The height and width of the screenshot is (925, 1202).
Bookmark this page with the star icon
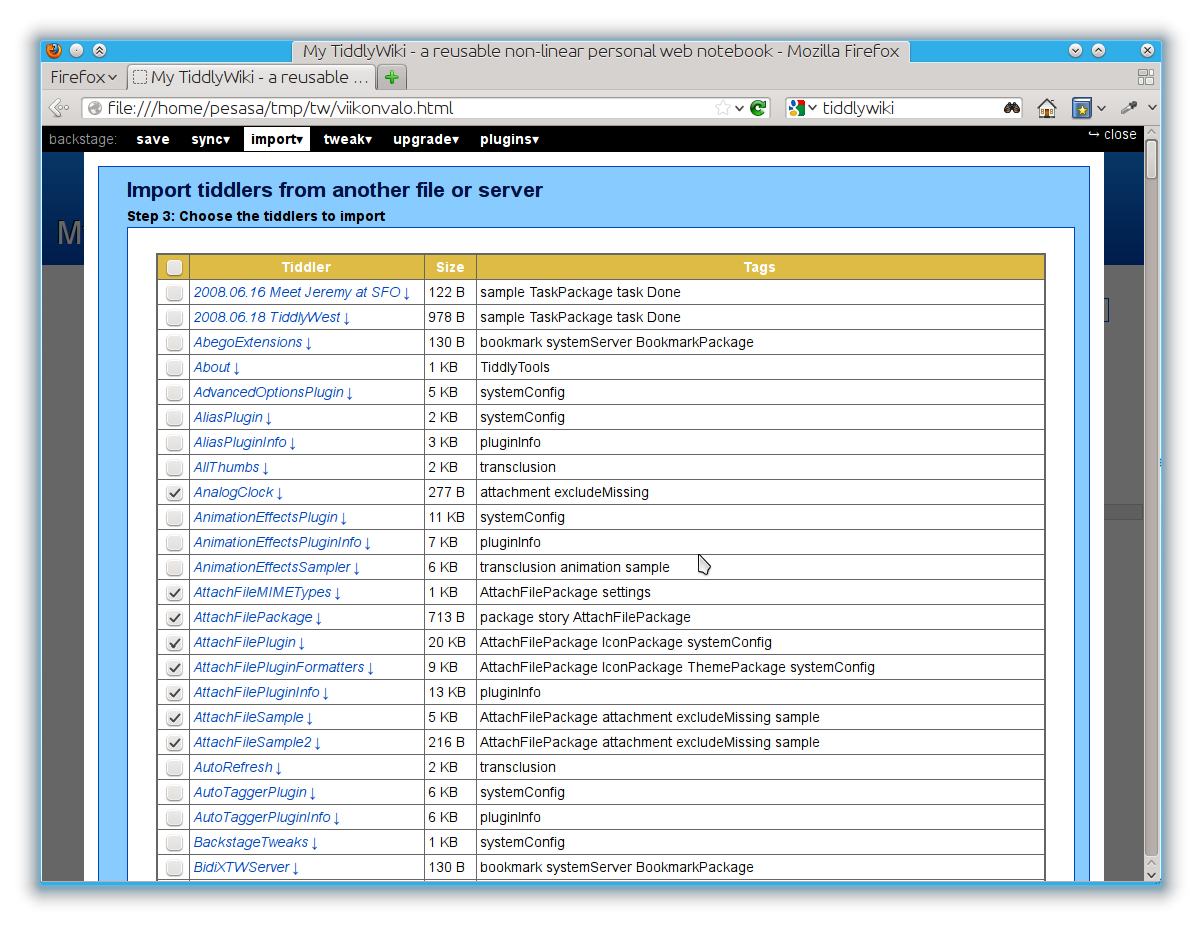click(723, 108)
